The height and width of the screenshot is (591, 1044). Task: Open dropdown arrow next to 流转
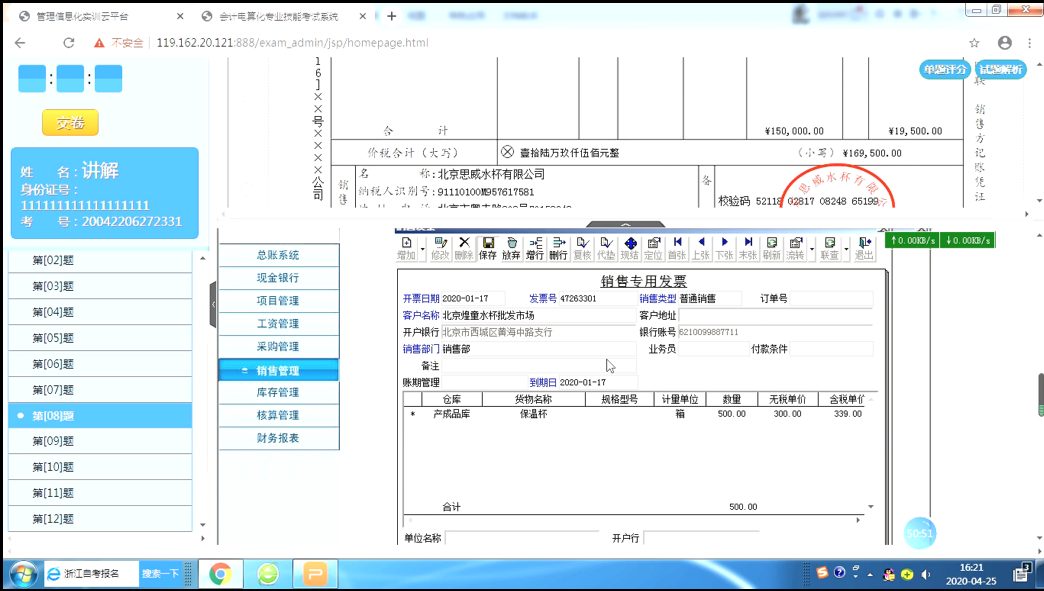(812, 249)
